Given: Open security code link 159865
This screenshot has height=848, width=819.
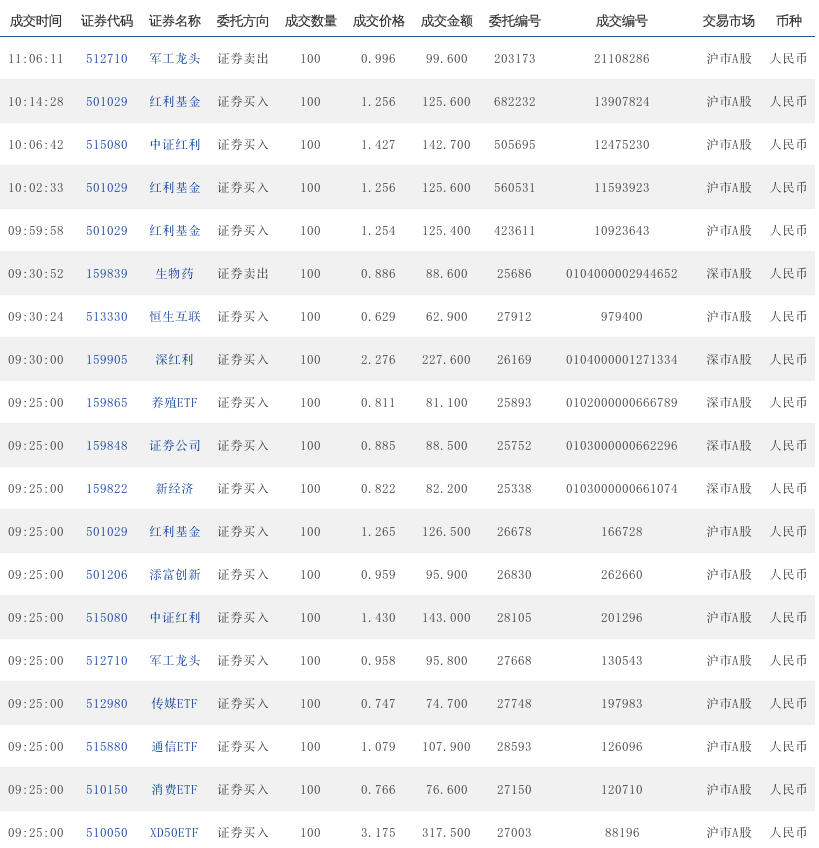Looking at the screenshot, I should tap(107, 403).
